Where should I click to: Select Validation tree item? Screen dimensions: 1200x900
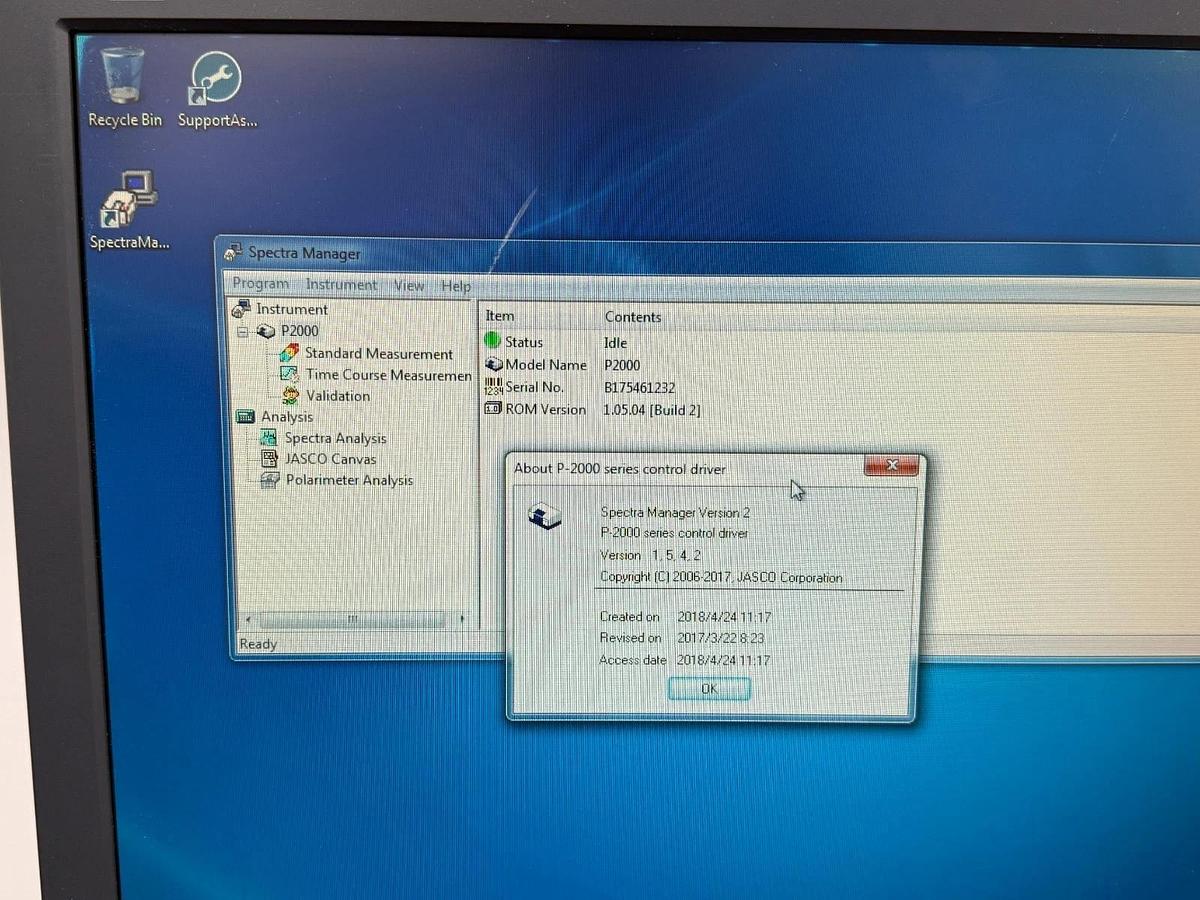click(338, 395)
